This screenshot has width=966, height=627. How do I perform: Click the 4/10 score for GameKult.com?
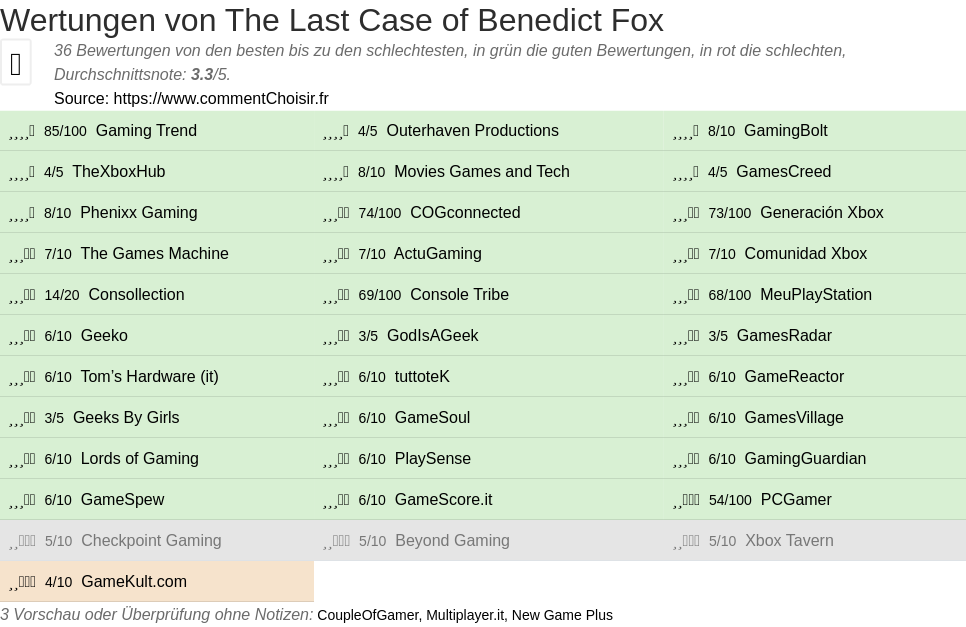[x=58, y=582]
